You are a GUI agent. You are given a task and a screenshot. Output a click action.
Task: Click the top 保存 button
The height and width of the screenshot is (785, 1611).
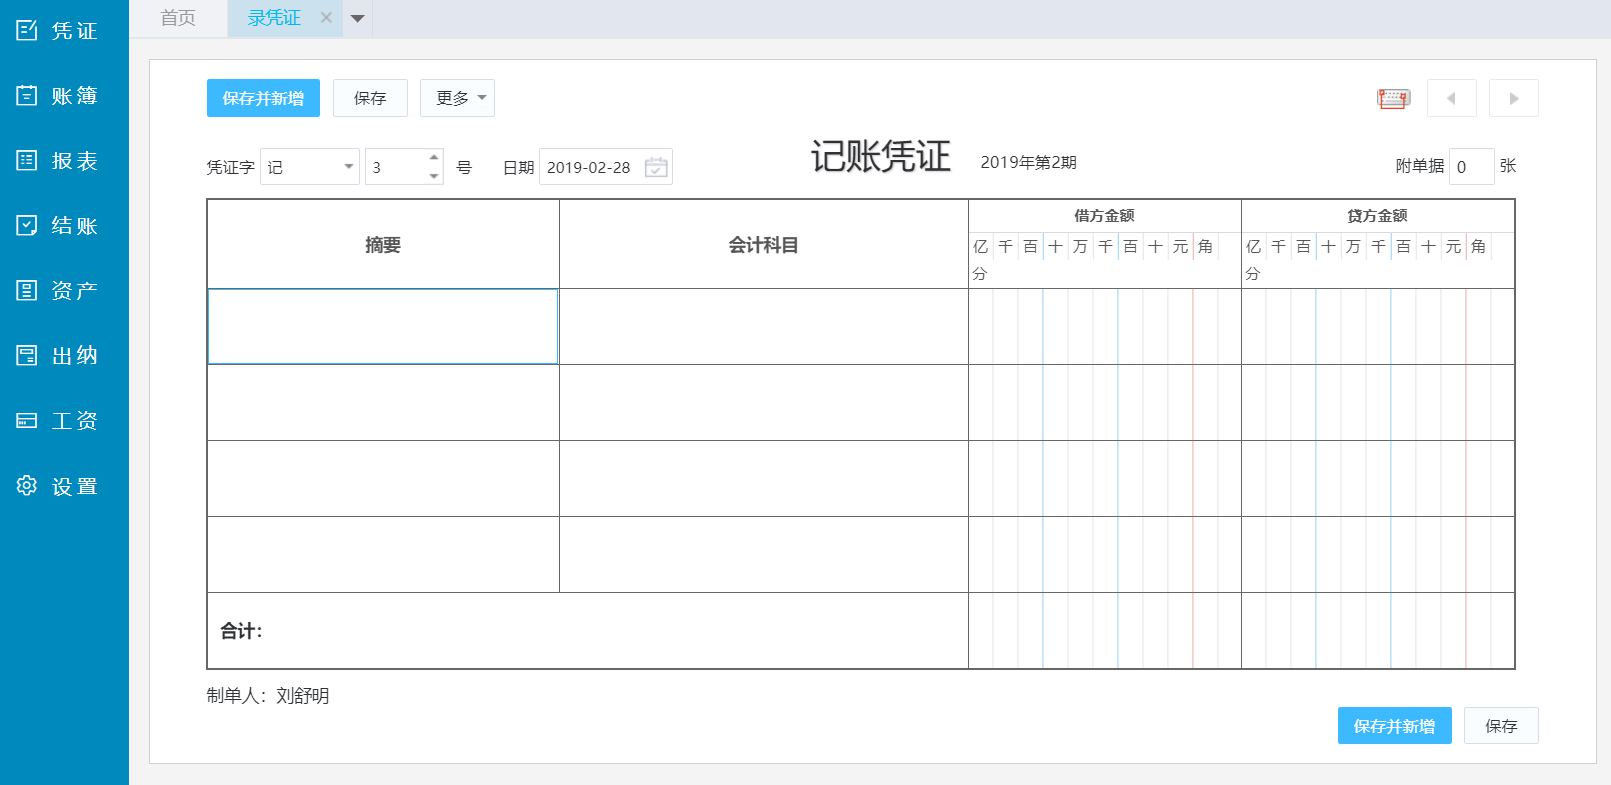[370, 98]
